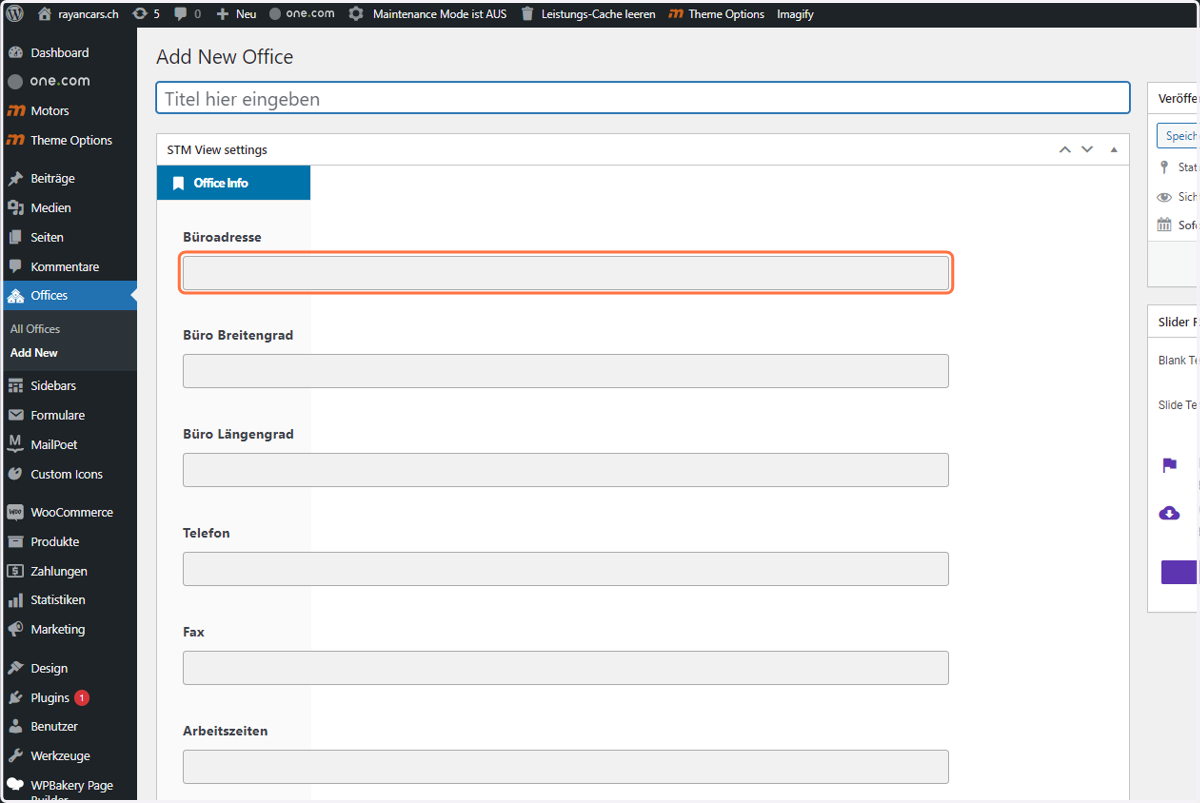Open Theme Options sidebar menu
Image resolution: width=1200 pixels, height=803 pixels.
click(68, 140)
